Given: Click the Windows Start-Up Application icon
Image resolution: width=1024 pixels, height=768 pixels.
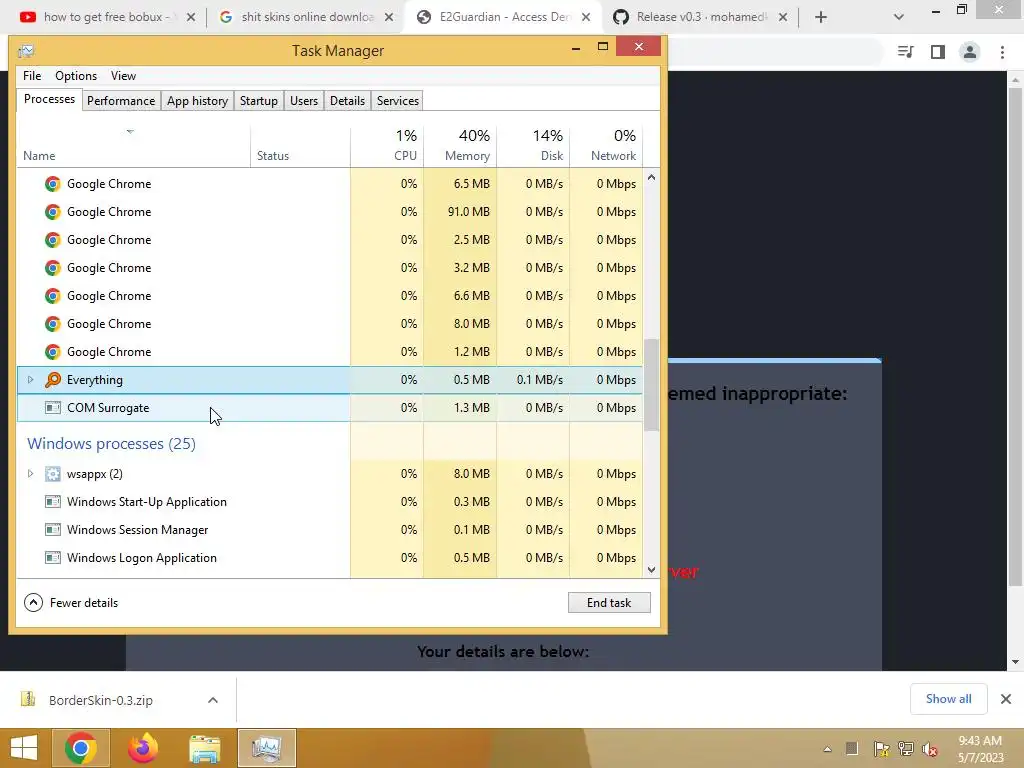Looking at the screenshot, I should coord(53,502).
